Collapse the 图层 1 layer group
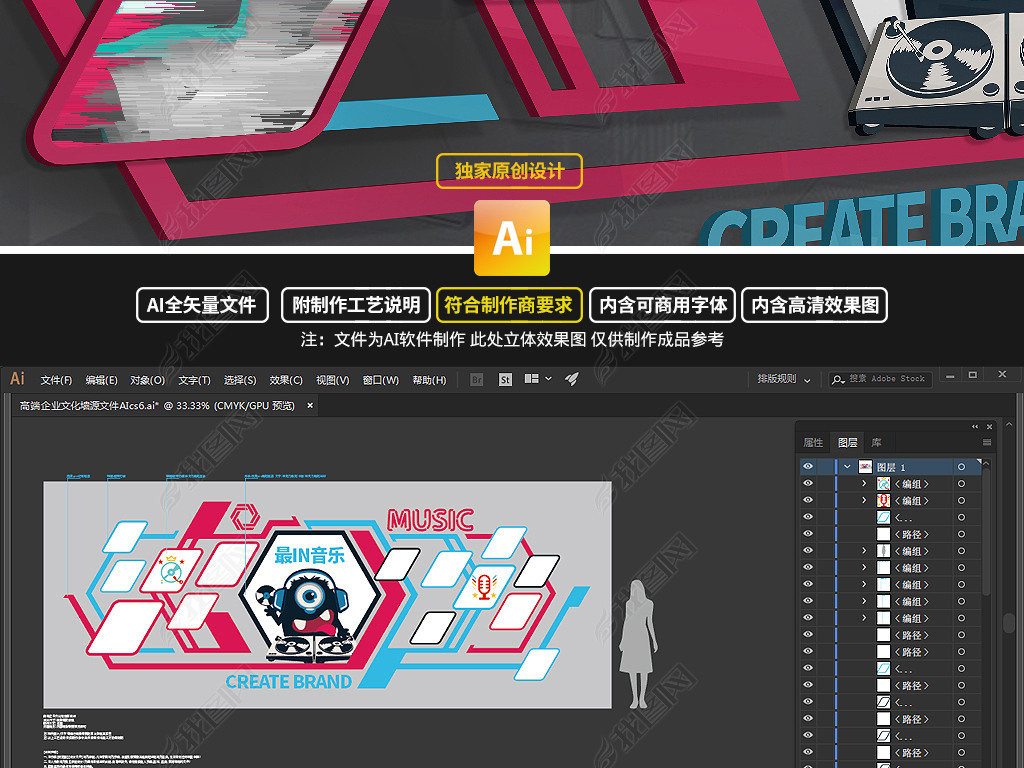The width and height of the screenshot is (1024, 768). (x=847, y=466)
